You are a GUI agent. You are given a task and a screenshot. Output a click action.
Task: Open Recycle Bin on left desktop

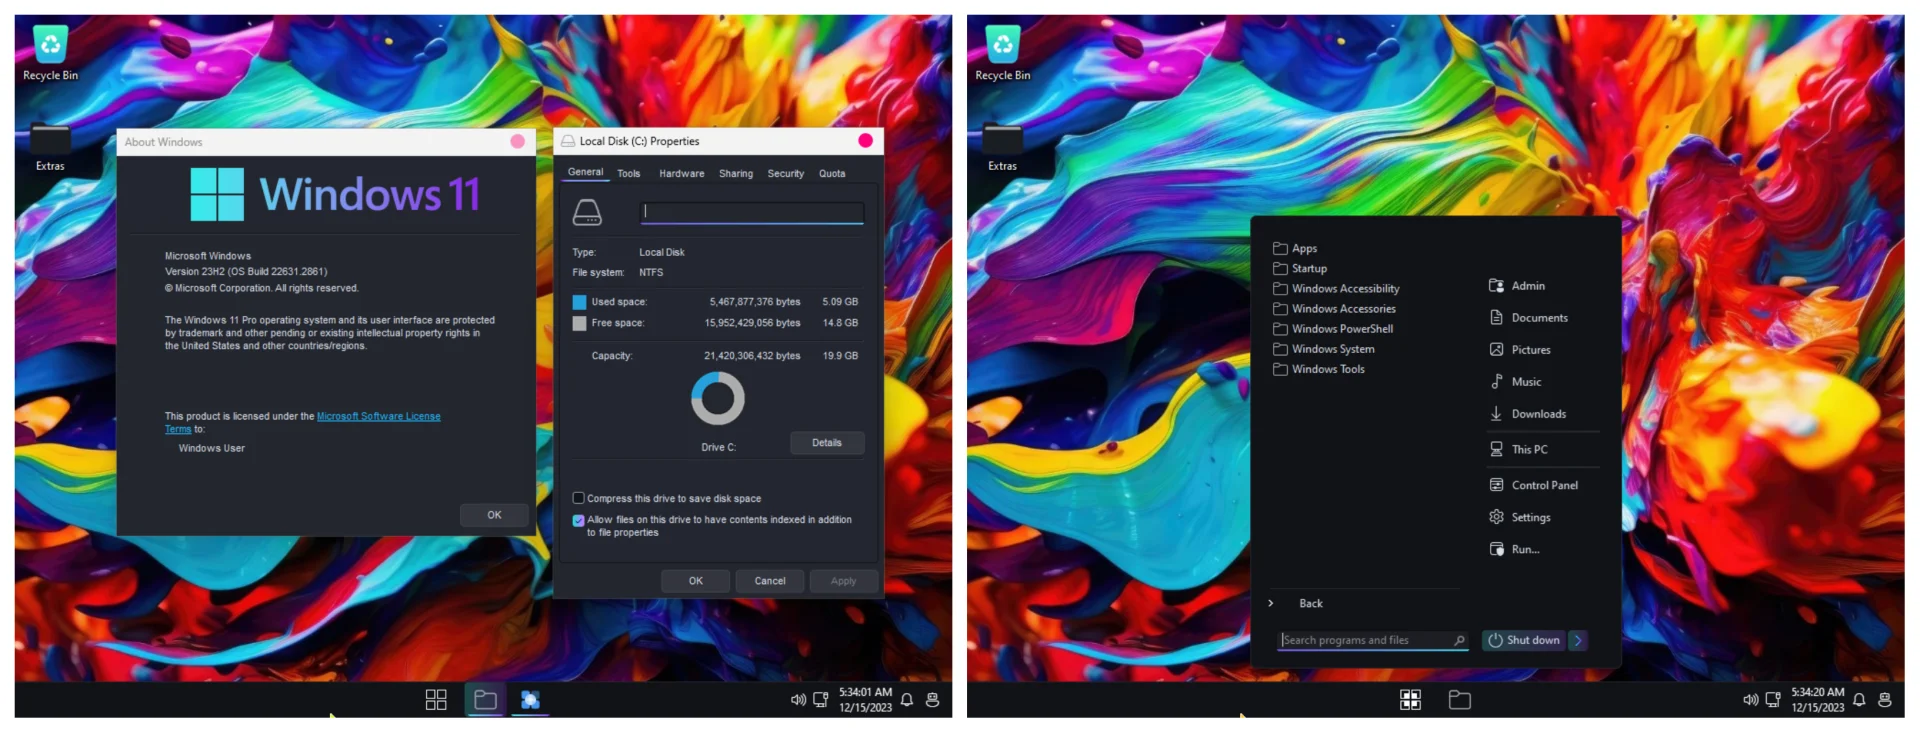click(x=50, y=53)
